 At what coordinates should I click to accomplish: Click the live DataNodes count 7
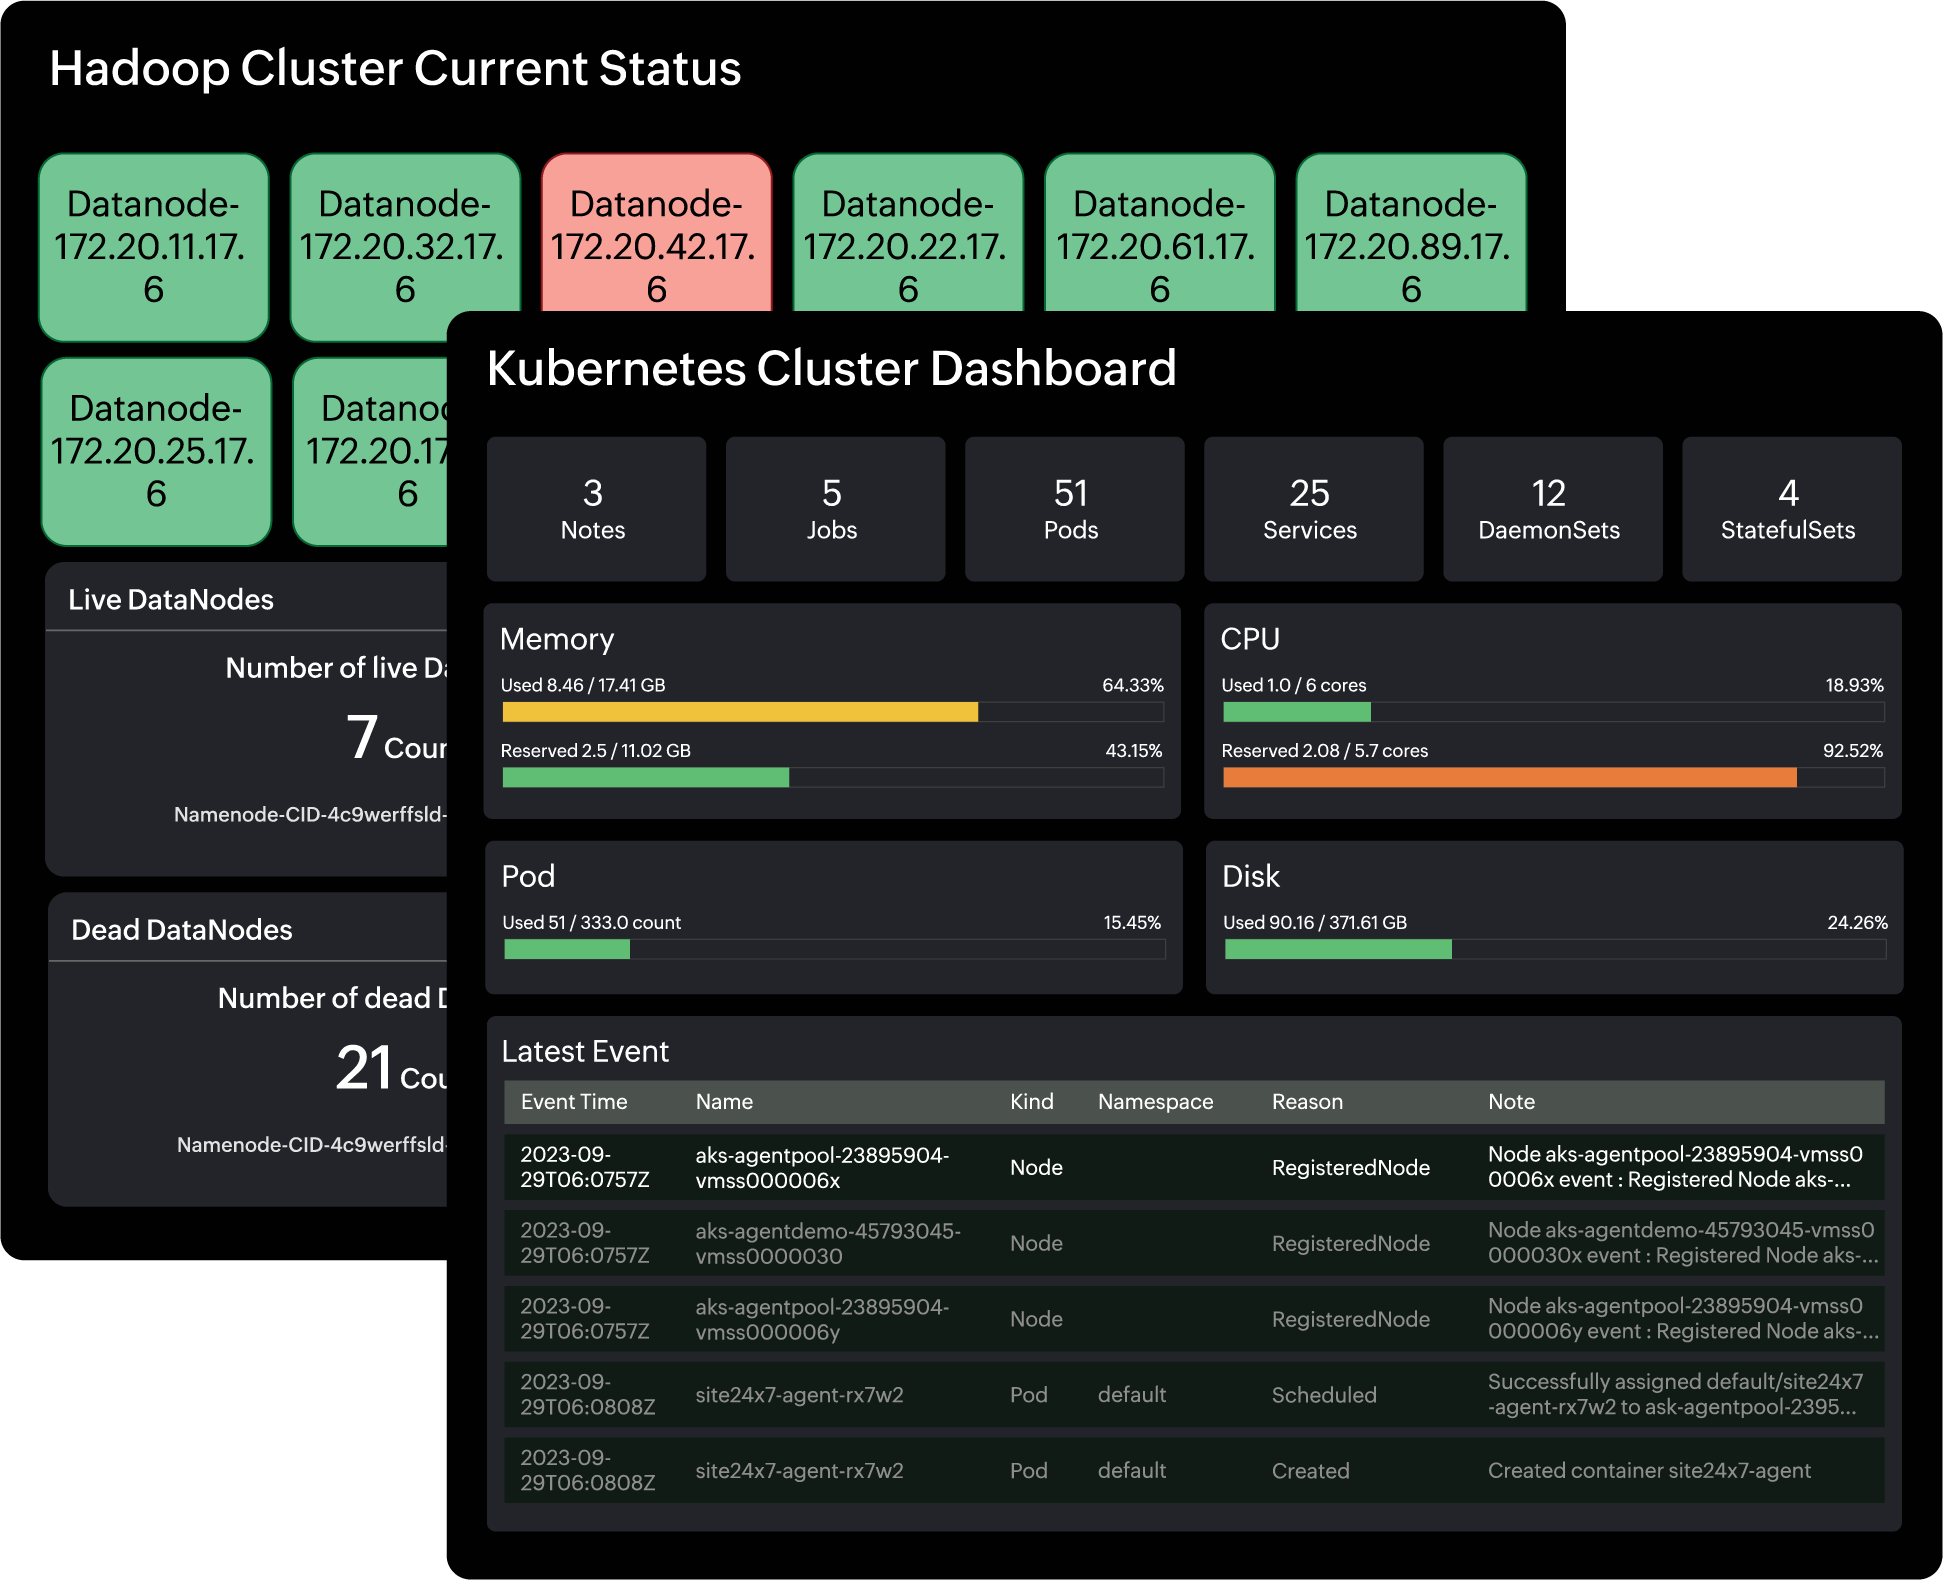pos(362,738)
